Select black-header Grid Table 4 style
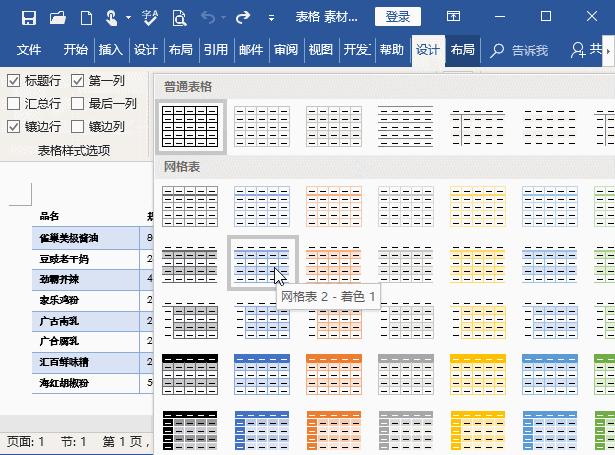The width and height of the screenshot is (615, 455). [x=190, y=375]
